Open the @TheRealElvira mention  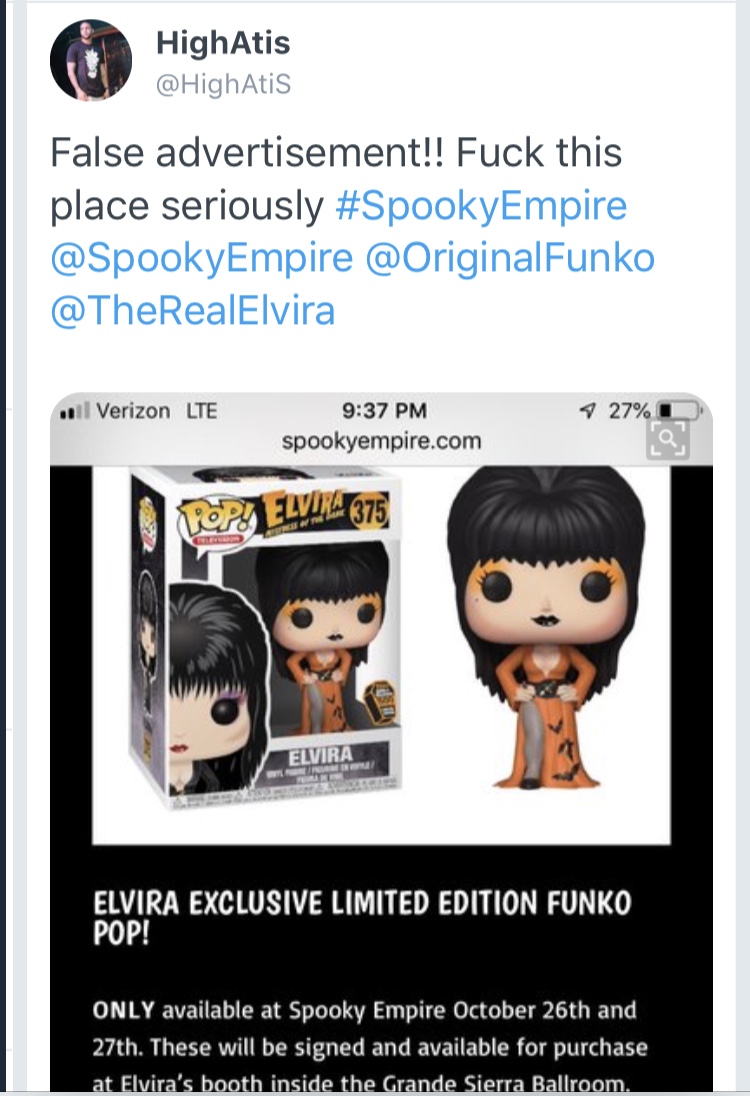click(193, 310)
